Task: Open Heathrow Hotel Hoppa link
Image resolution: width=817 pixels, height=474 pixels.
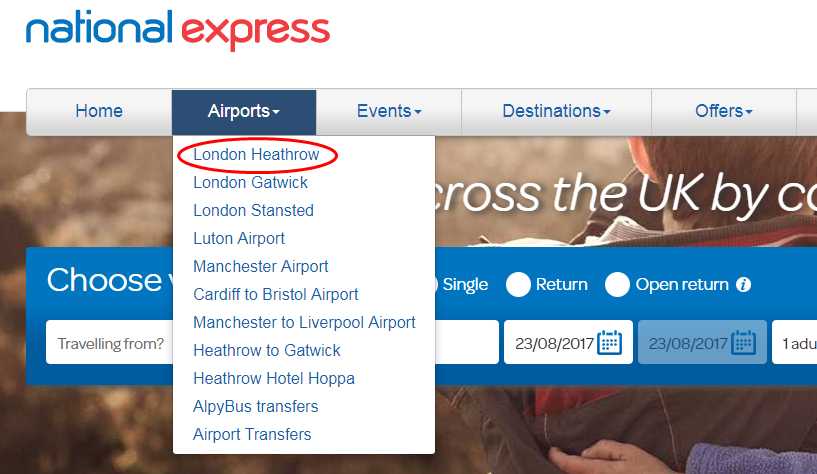Action: [x=274, y=378]
